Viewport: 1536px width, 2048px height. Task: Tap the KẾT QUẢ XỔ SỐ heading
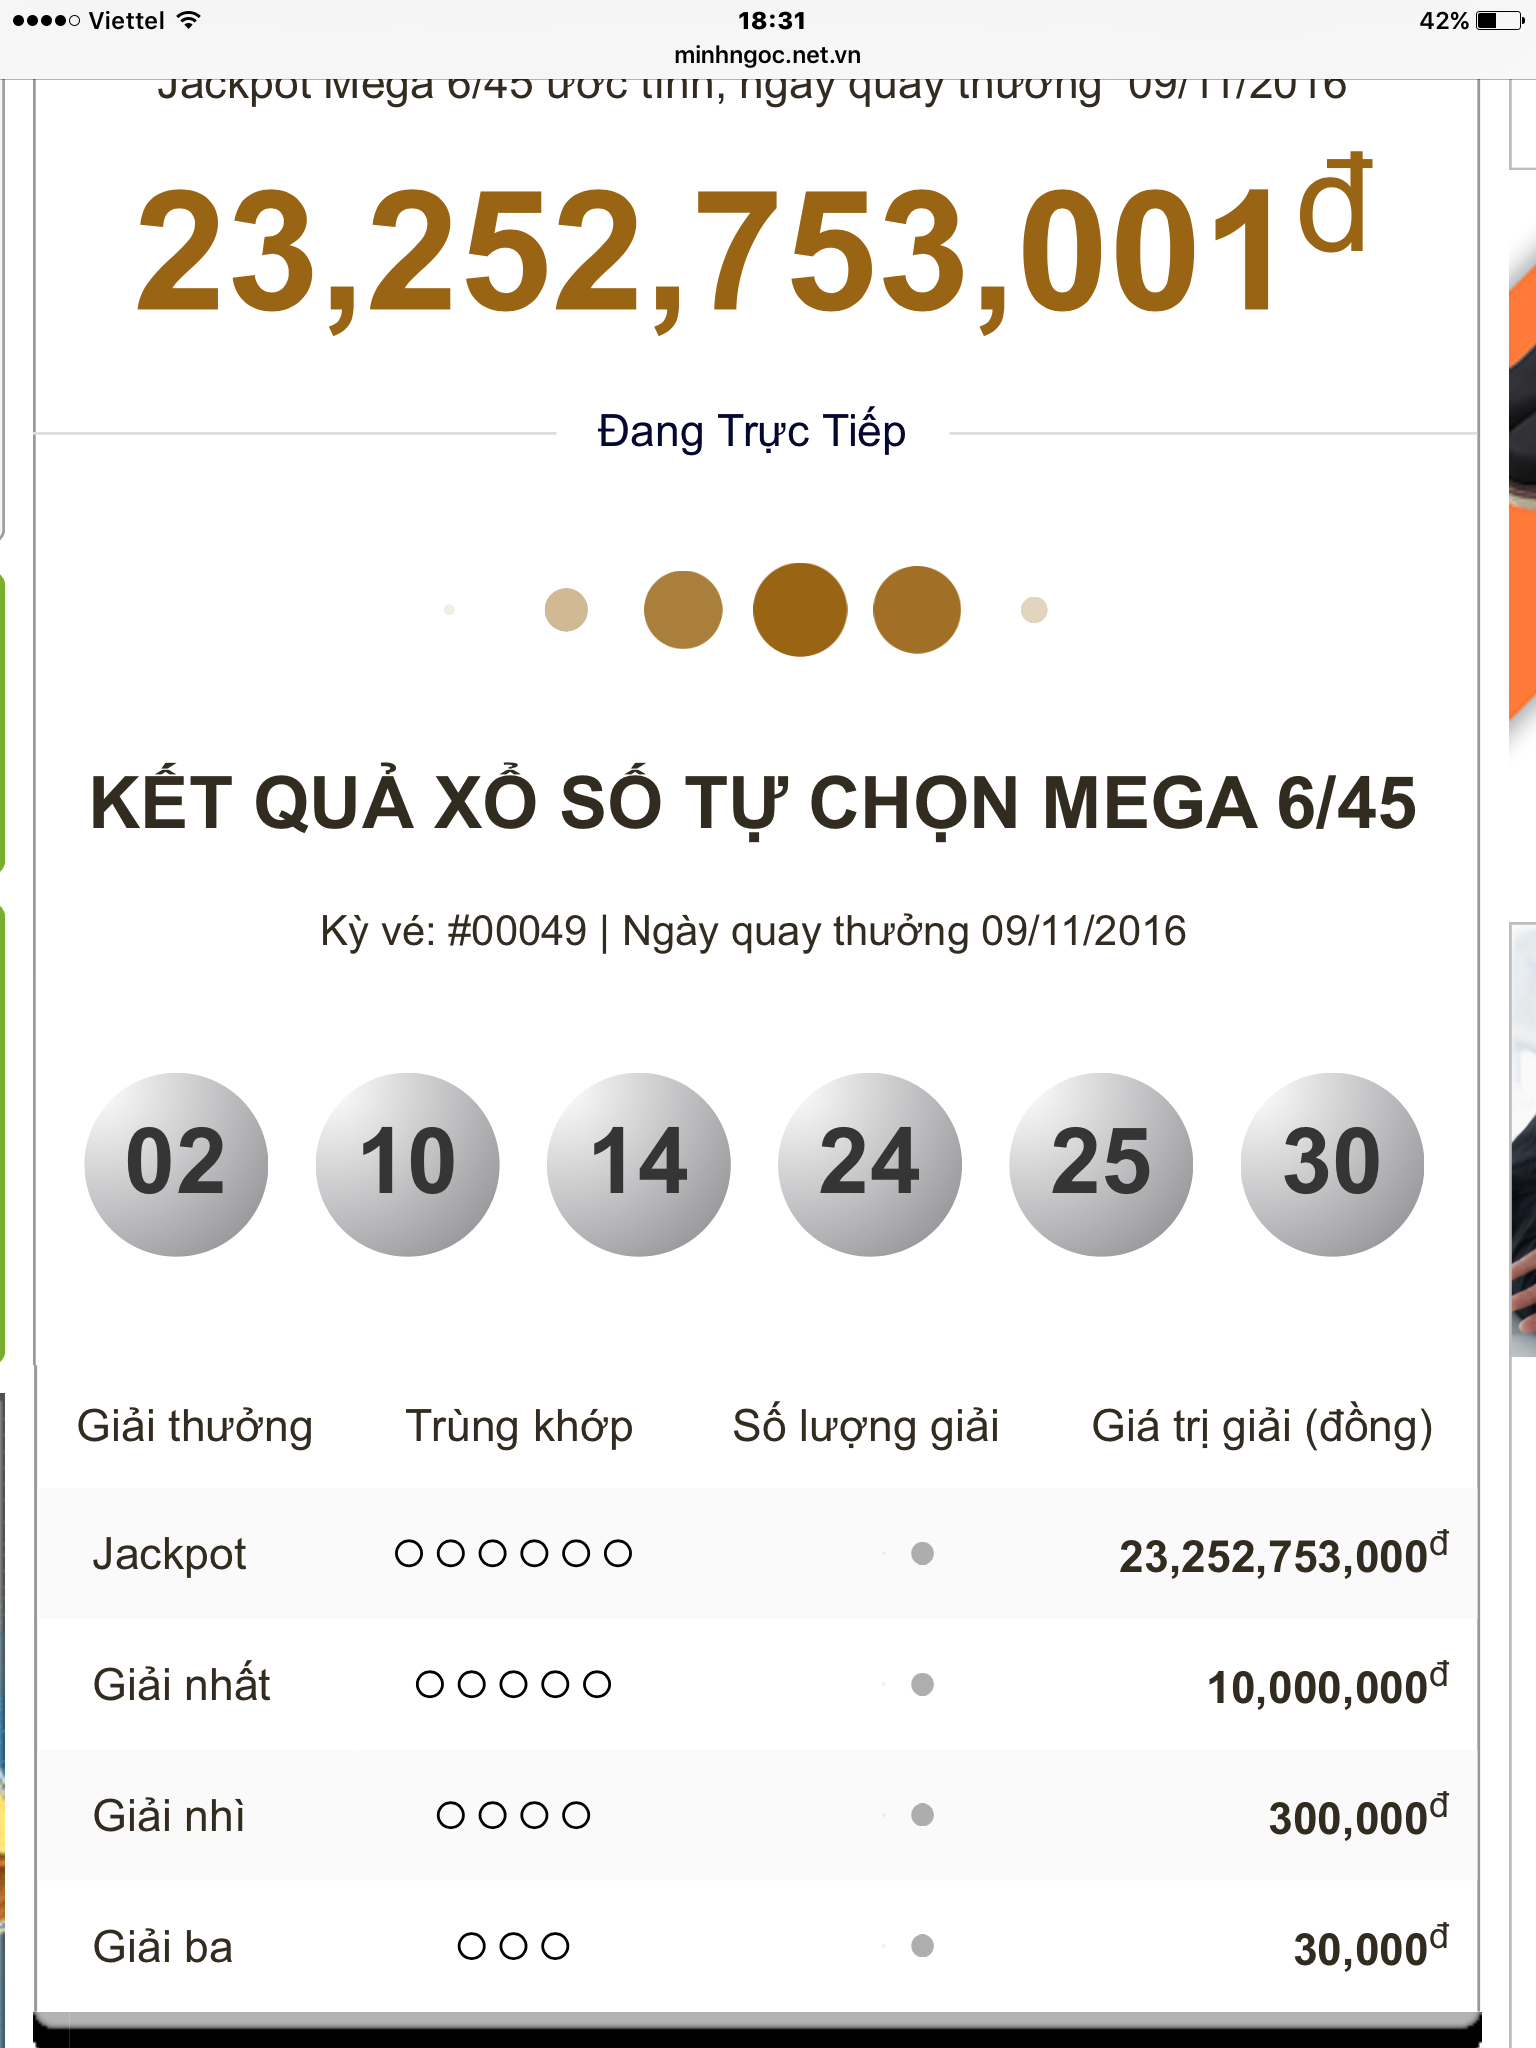[x=753, y=803]
